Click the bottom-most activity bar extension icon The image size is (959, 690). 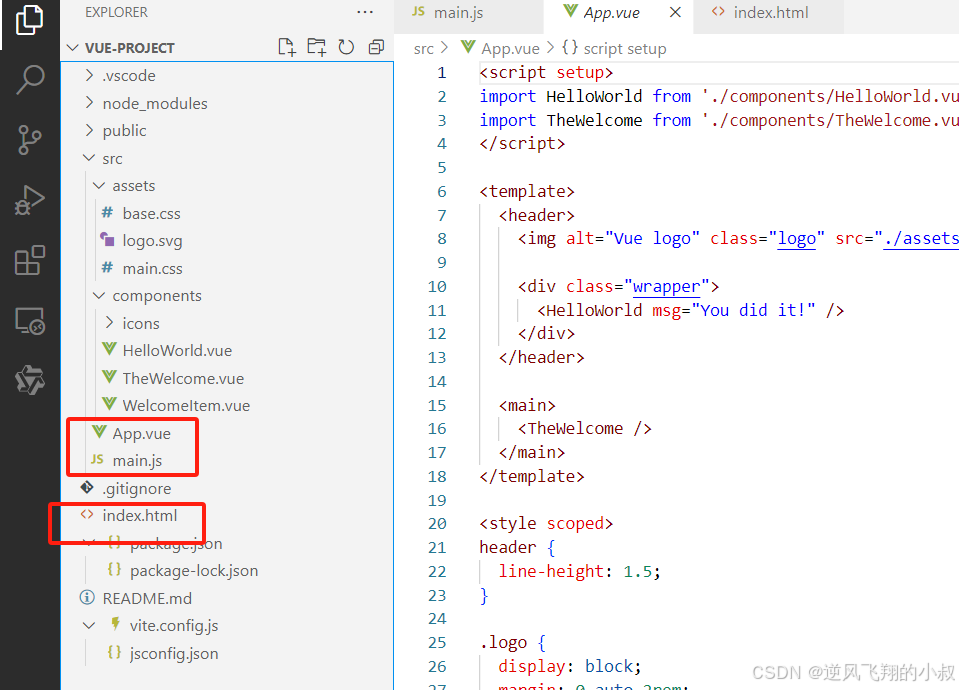click(29, 380)
